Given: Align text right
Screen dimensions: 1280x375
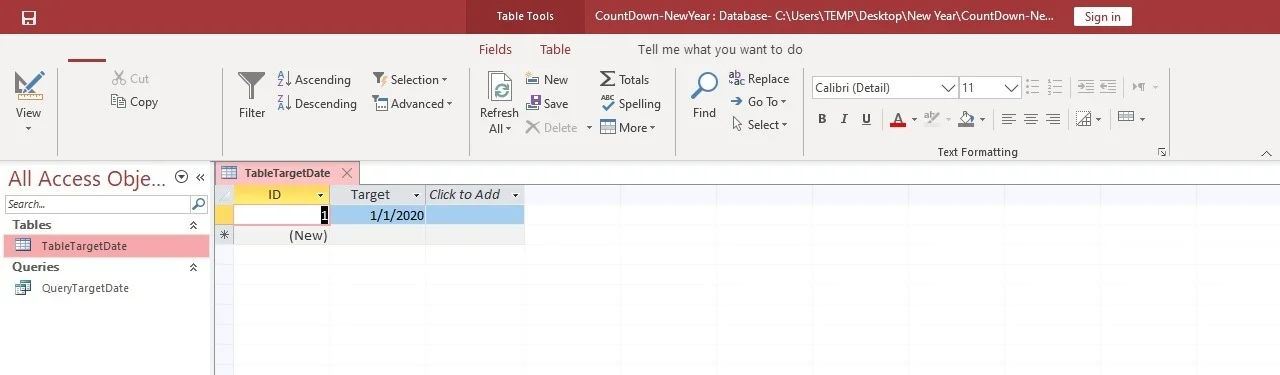Looking at the screenshot, I should point(1053,119).
